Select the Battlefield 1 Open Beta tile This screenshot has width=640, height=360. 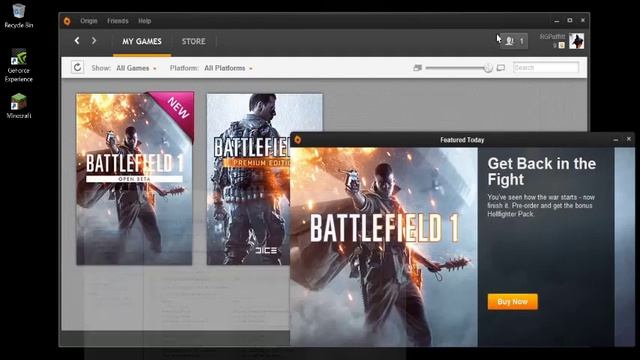pyautogui.click(x=135, y=178)
